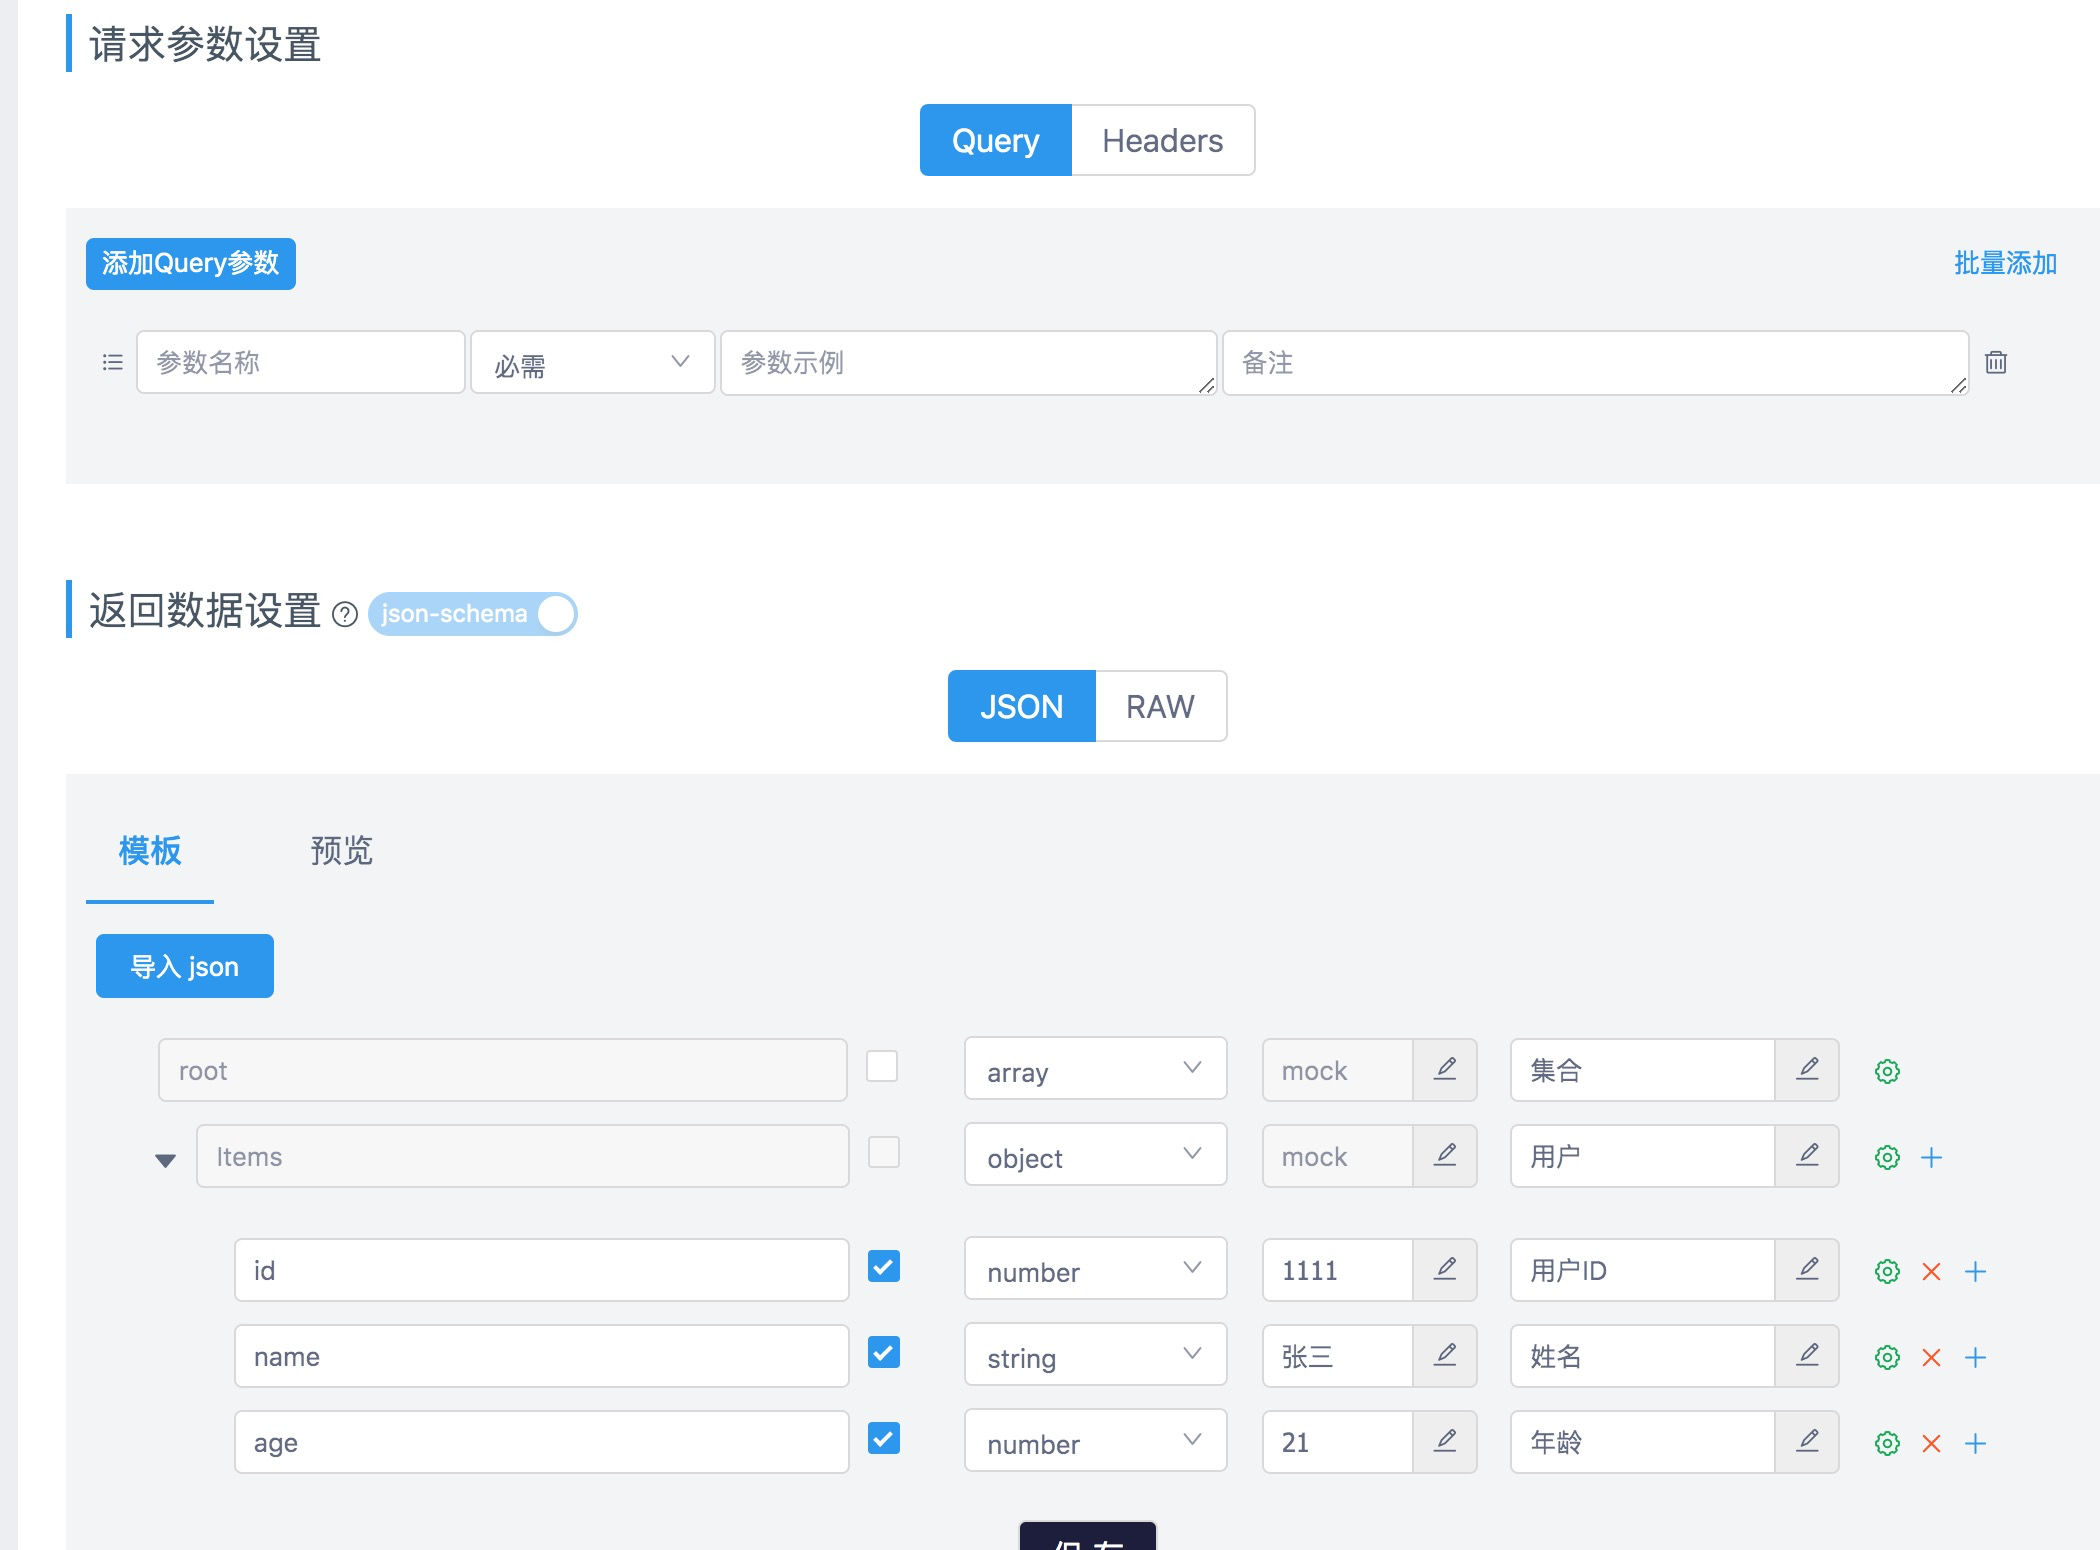Collapse the Items object row
This screenshot has height=1550, width=2100.
(165, 1157)
